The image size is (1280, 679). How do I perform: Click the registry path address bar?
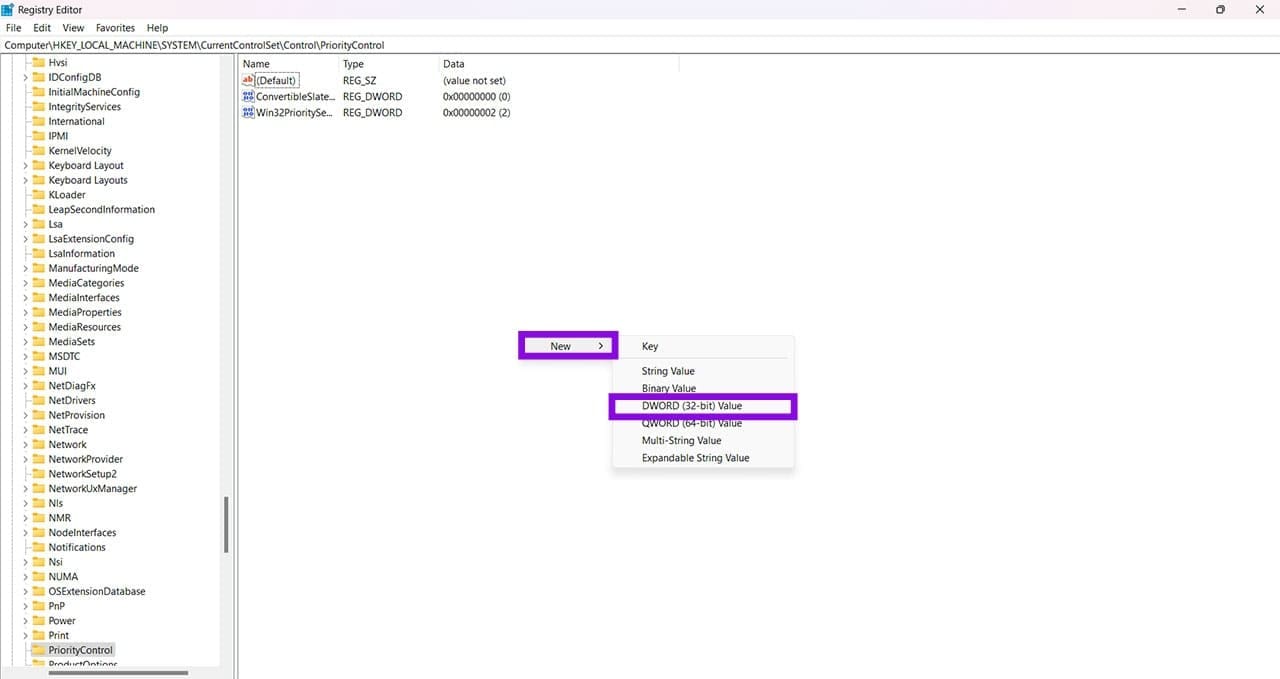[640, 45]
